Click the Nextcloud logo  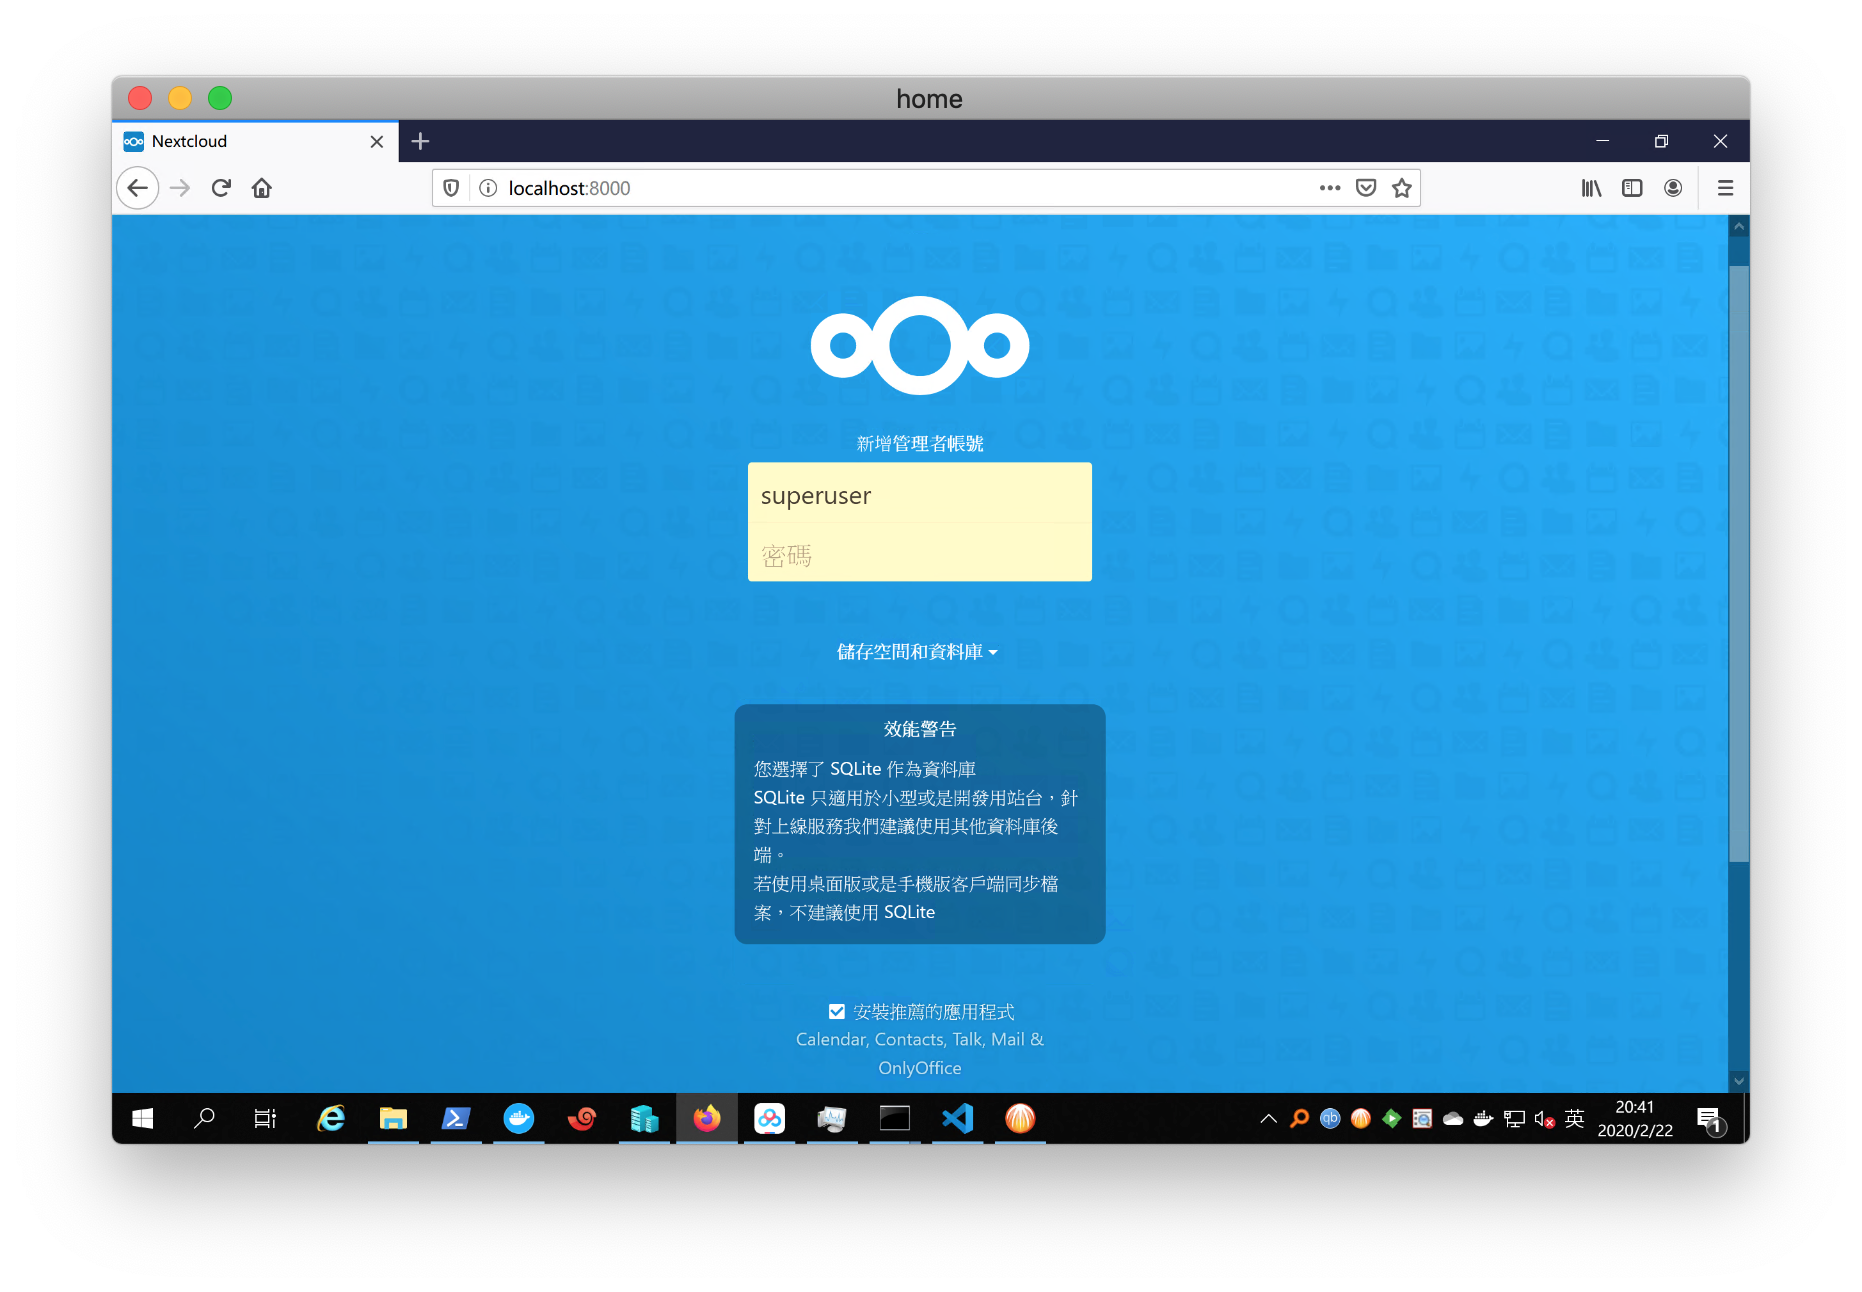point(919,345)
